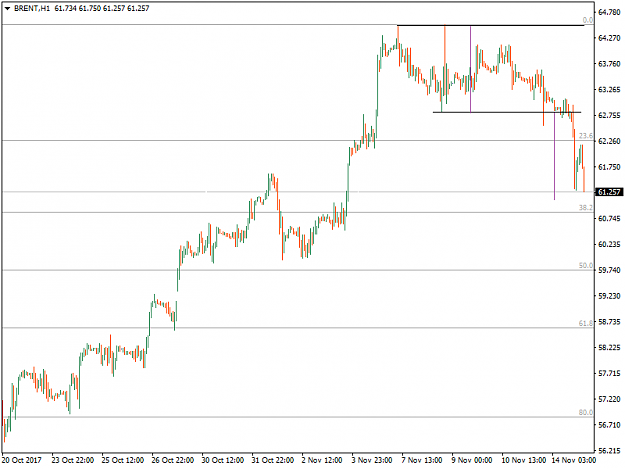Select the OHLC values 61.734 61.750 61.257 61.257
Image resolution: width=625 pixels, height=469 pixels.
click(x=102, y=8)
